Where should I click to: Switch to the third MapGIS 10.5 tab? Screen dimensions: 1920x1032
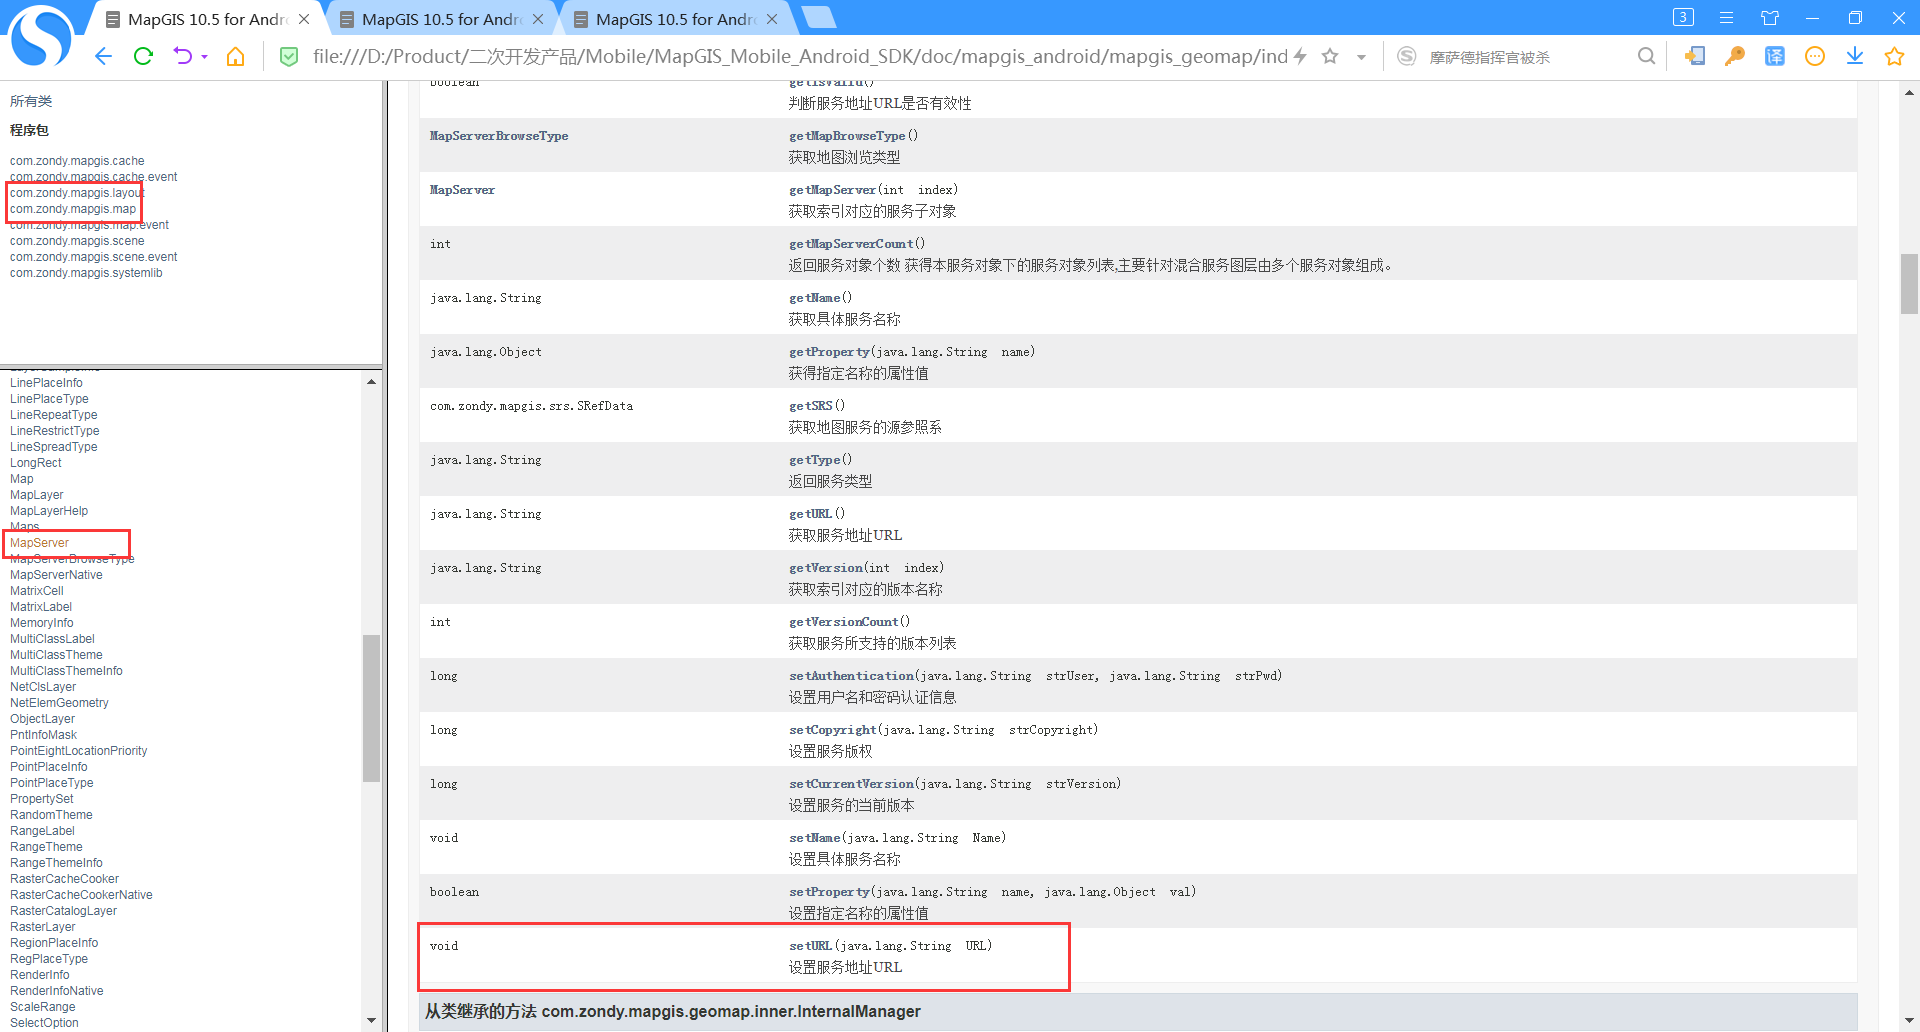click(x=675, y=19)
